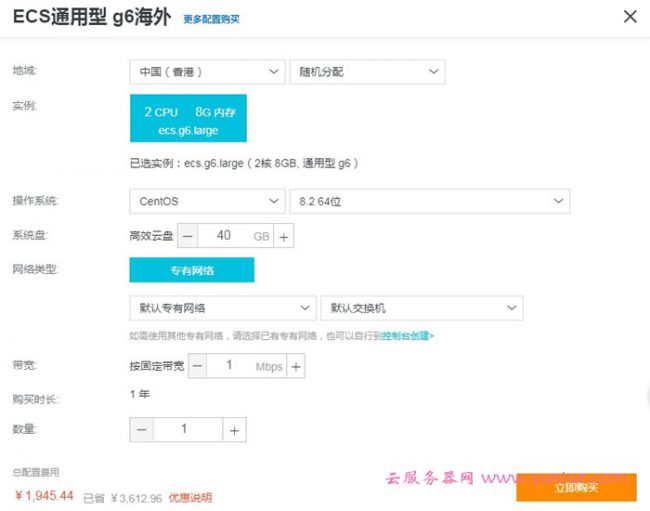Increase bandwidth with plus button
The image size is (650, 511).
(x=295, y=367)
